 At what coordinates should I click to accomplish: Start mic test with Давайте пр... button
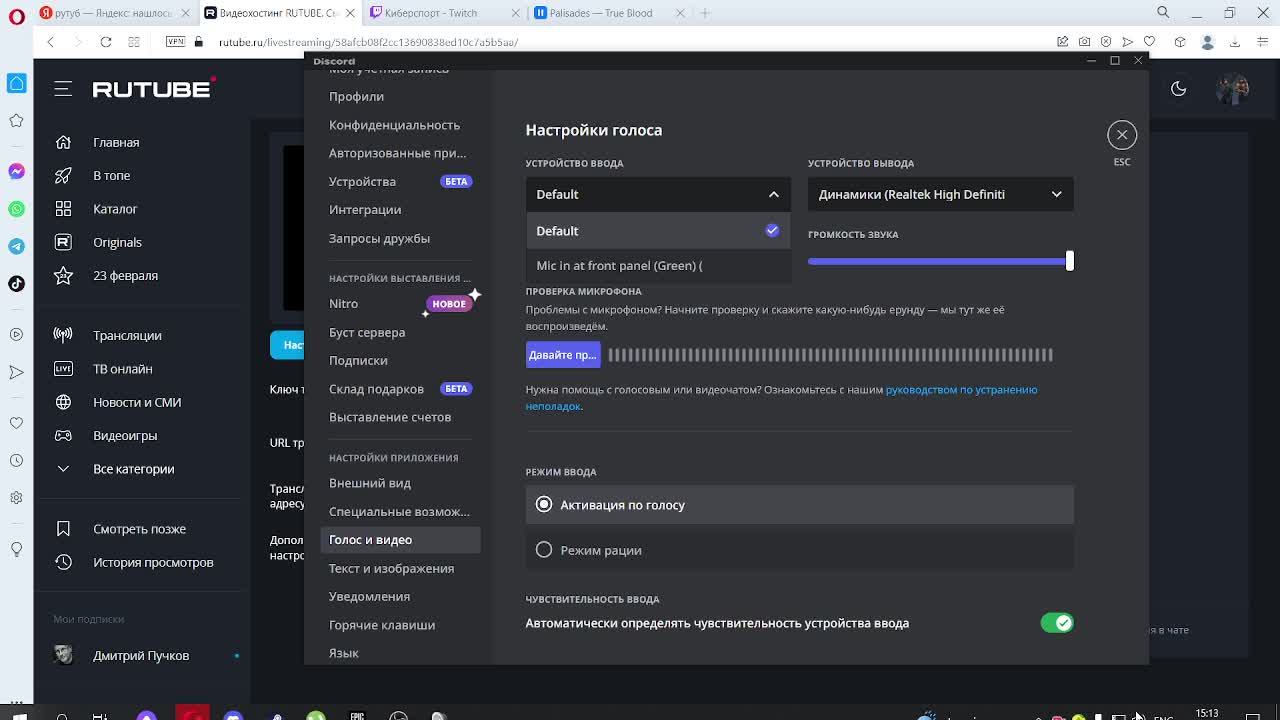click(563, 355)
